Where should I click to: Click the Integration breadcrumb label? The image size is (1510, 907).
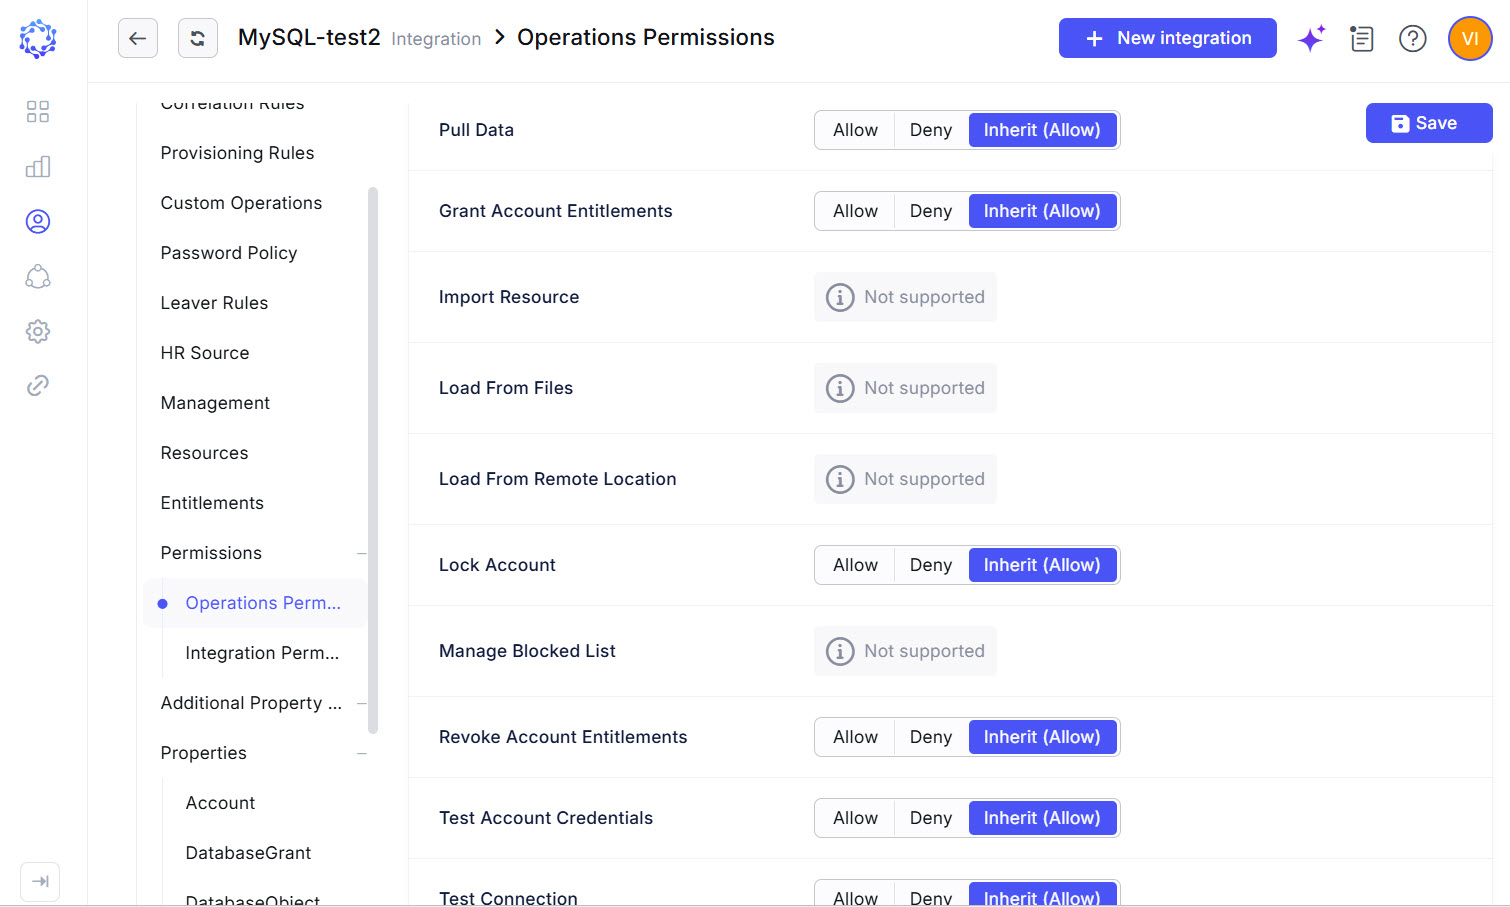[x=436, y=39]
